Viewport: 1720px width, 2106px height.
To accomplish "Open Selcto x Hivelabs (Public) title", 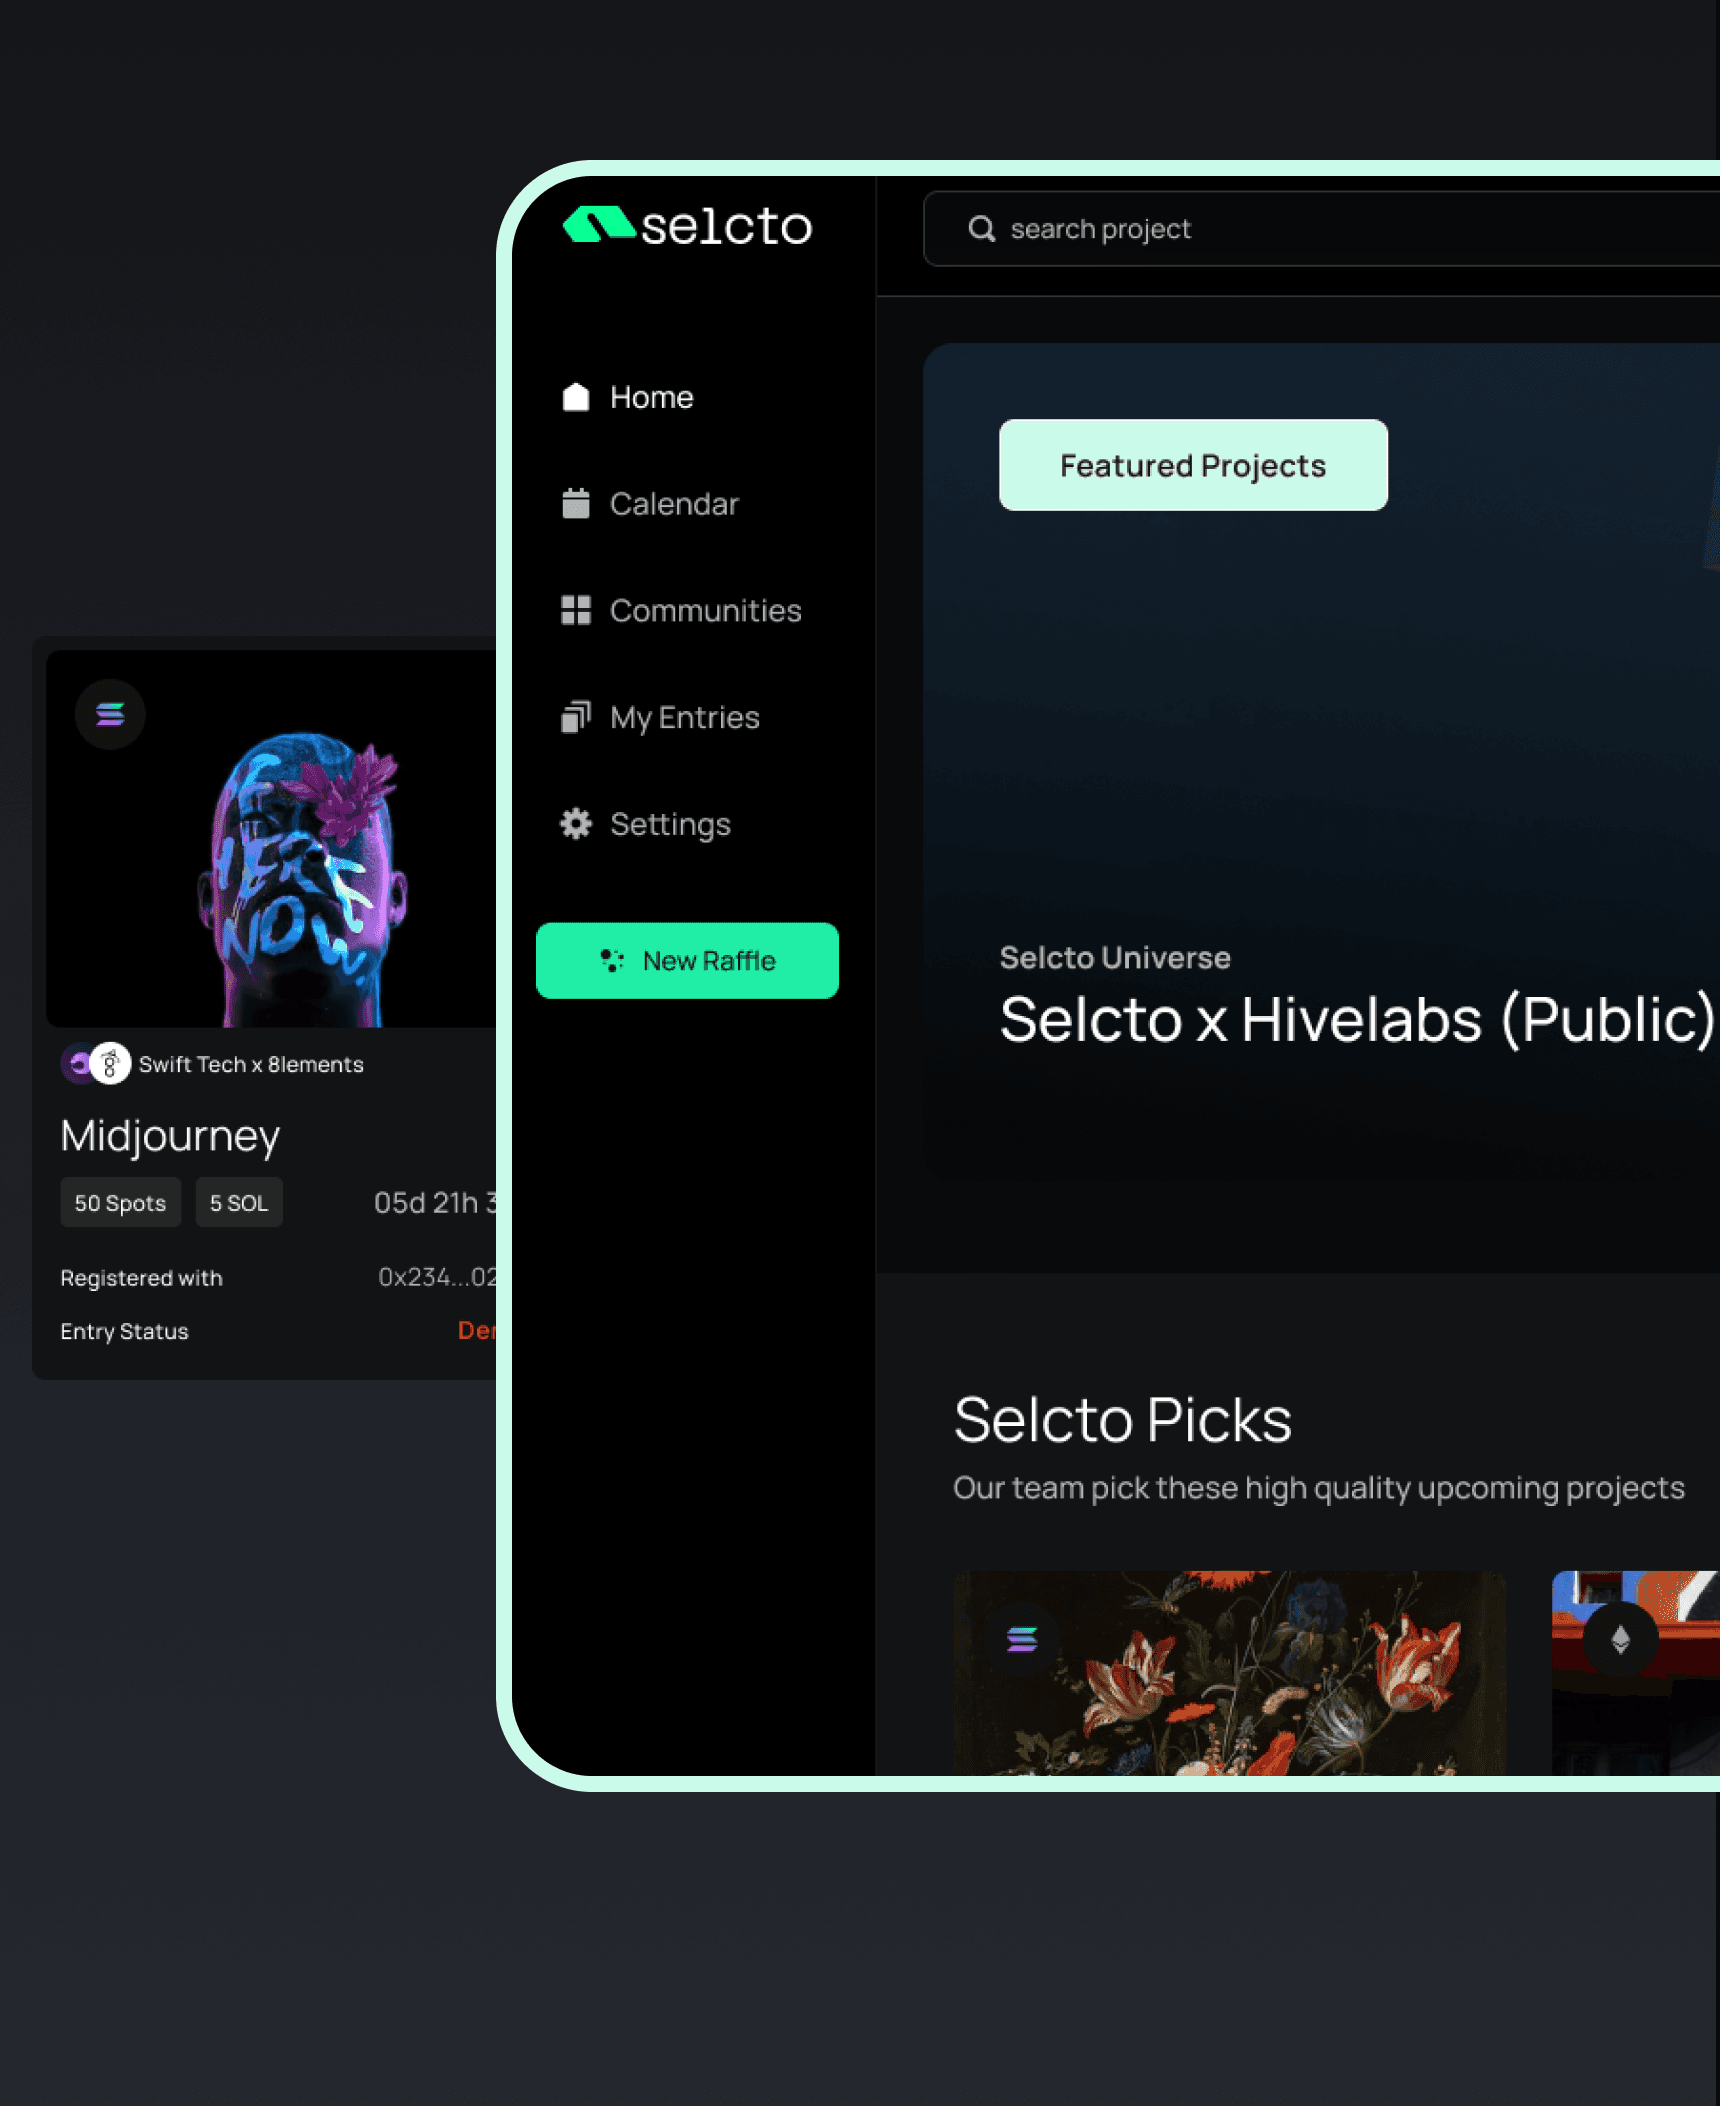I will (x=1359, y=1021).
